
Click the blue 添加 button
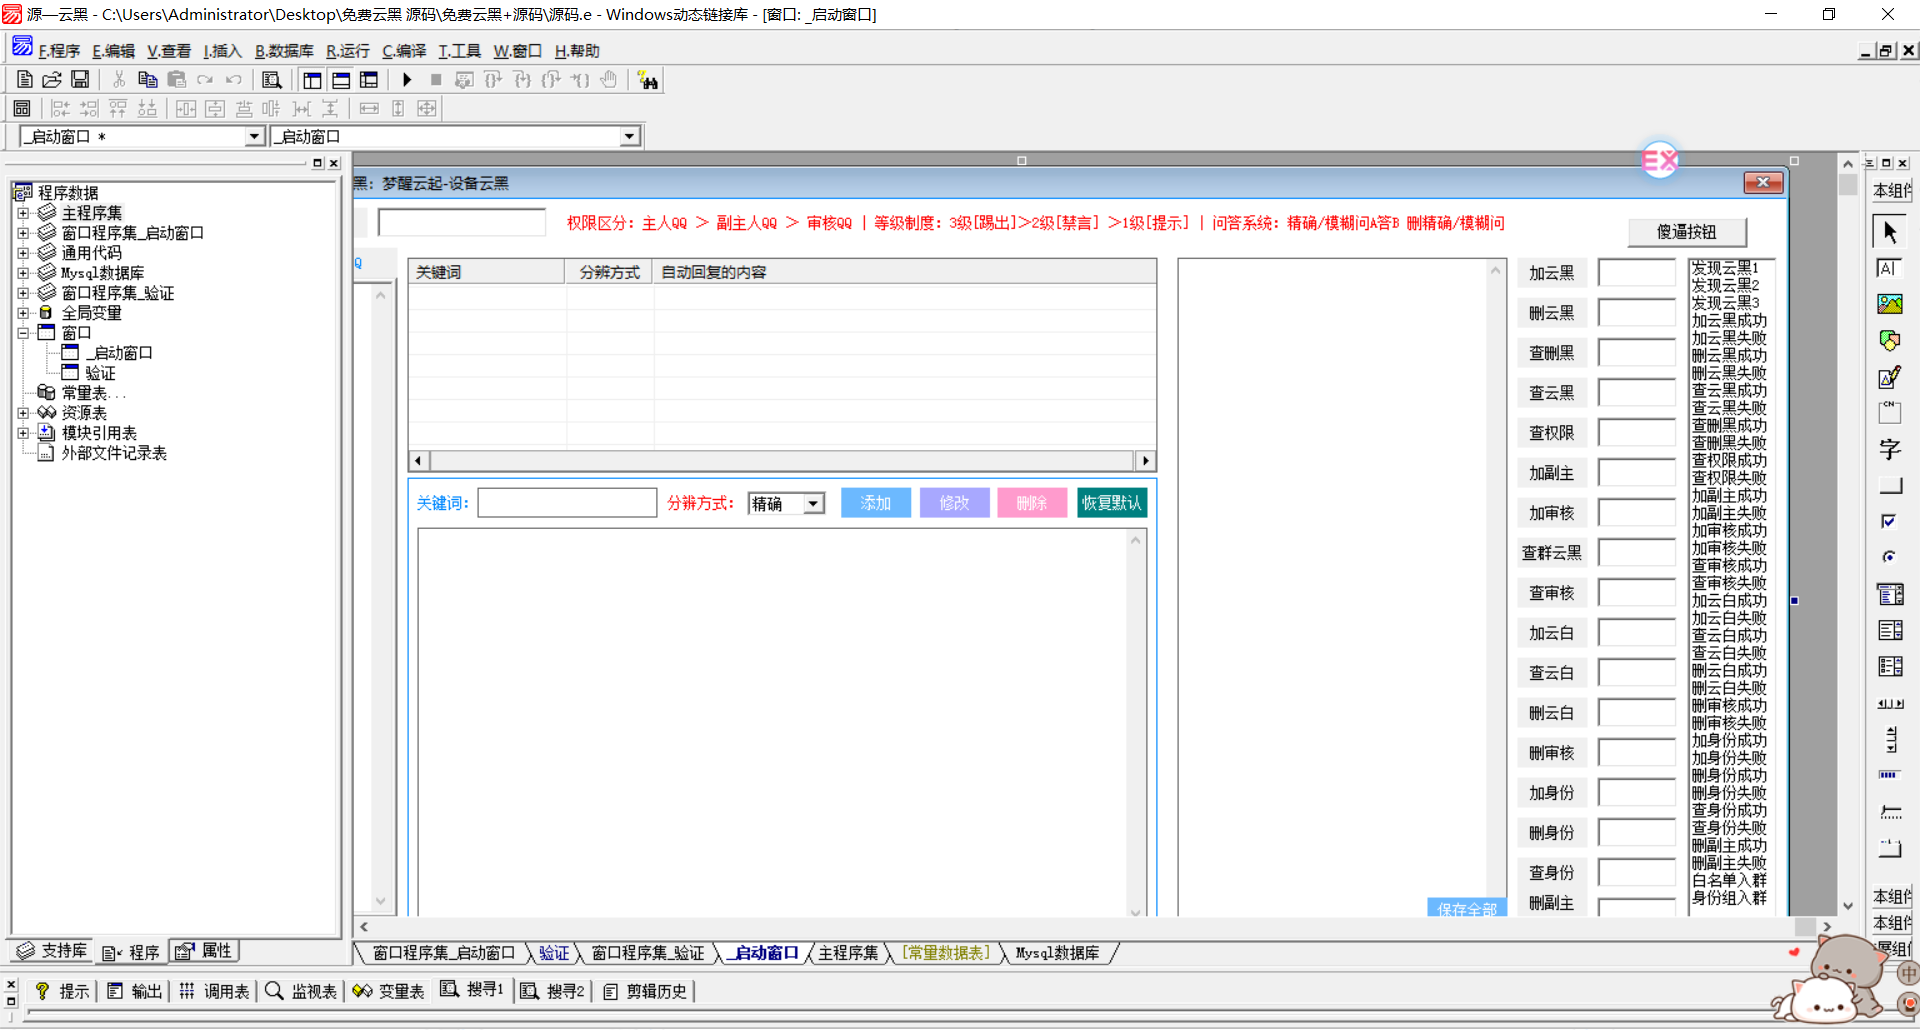875,503
